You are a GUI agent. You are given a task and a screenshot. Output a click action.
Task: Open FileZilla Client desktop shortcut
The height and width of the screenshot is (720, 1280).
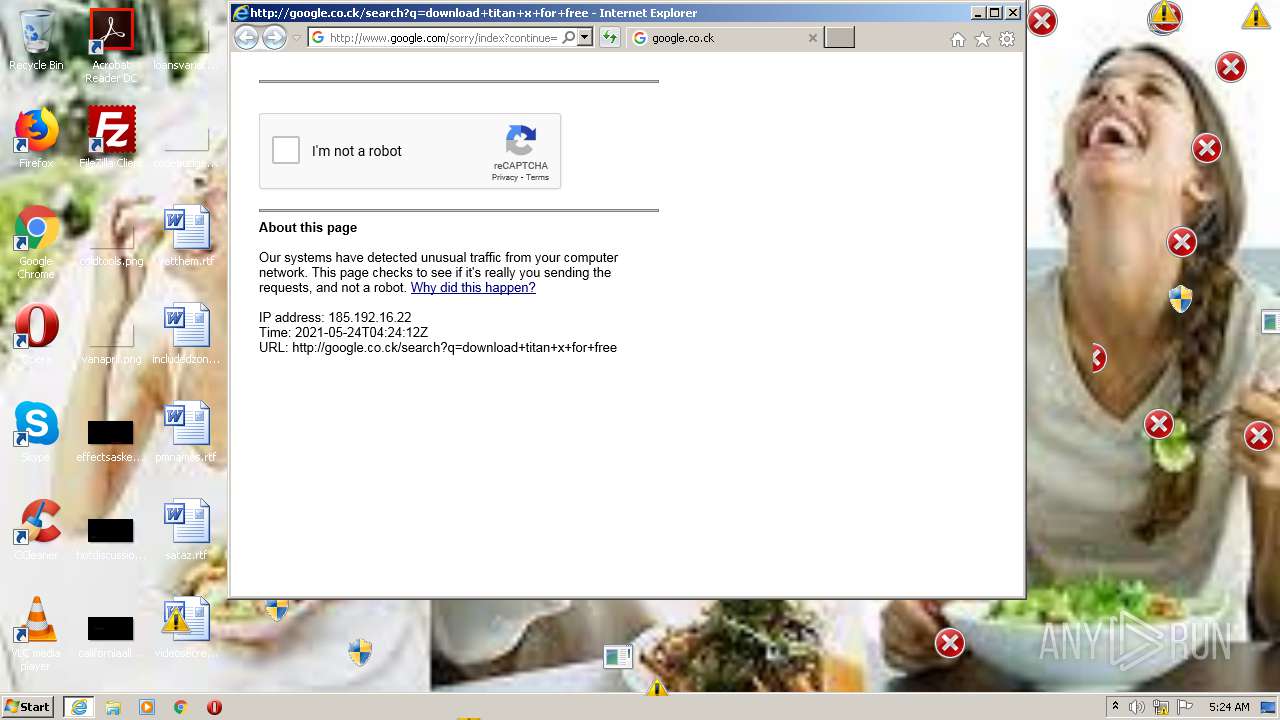click(x=111, y=138)
